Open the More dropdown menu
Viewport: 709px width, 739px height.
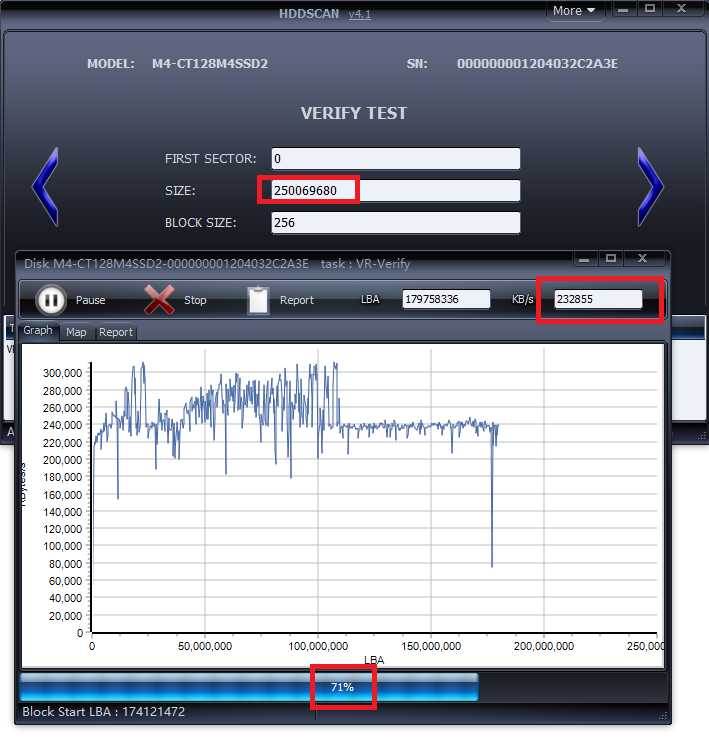(x=575, y=11)
